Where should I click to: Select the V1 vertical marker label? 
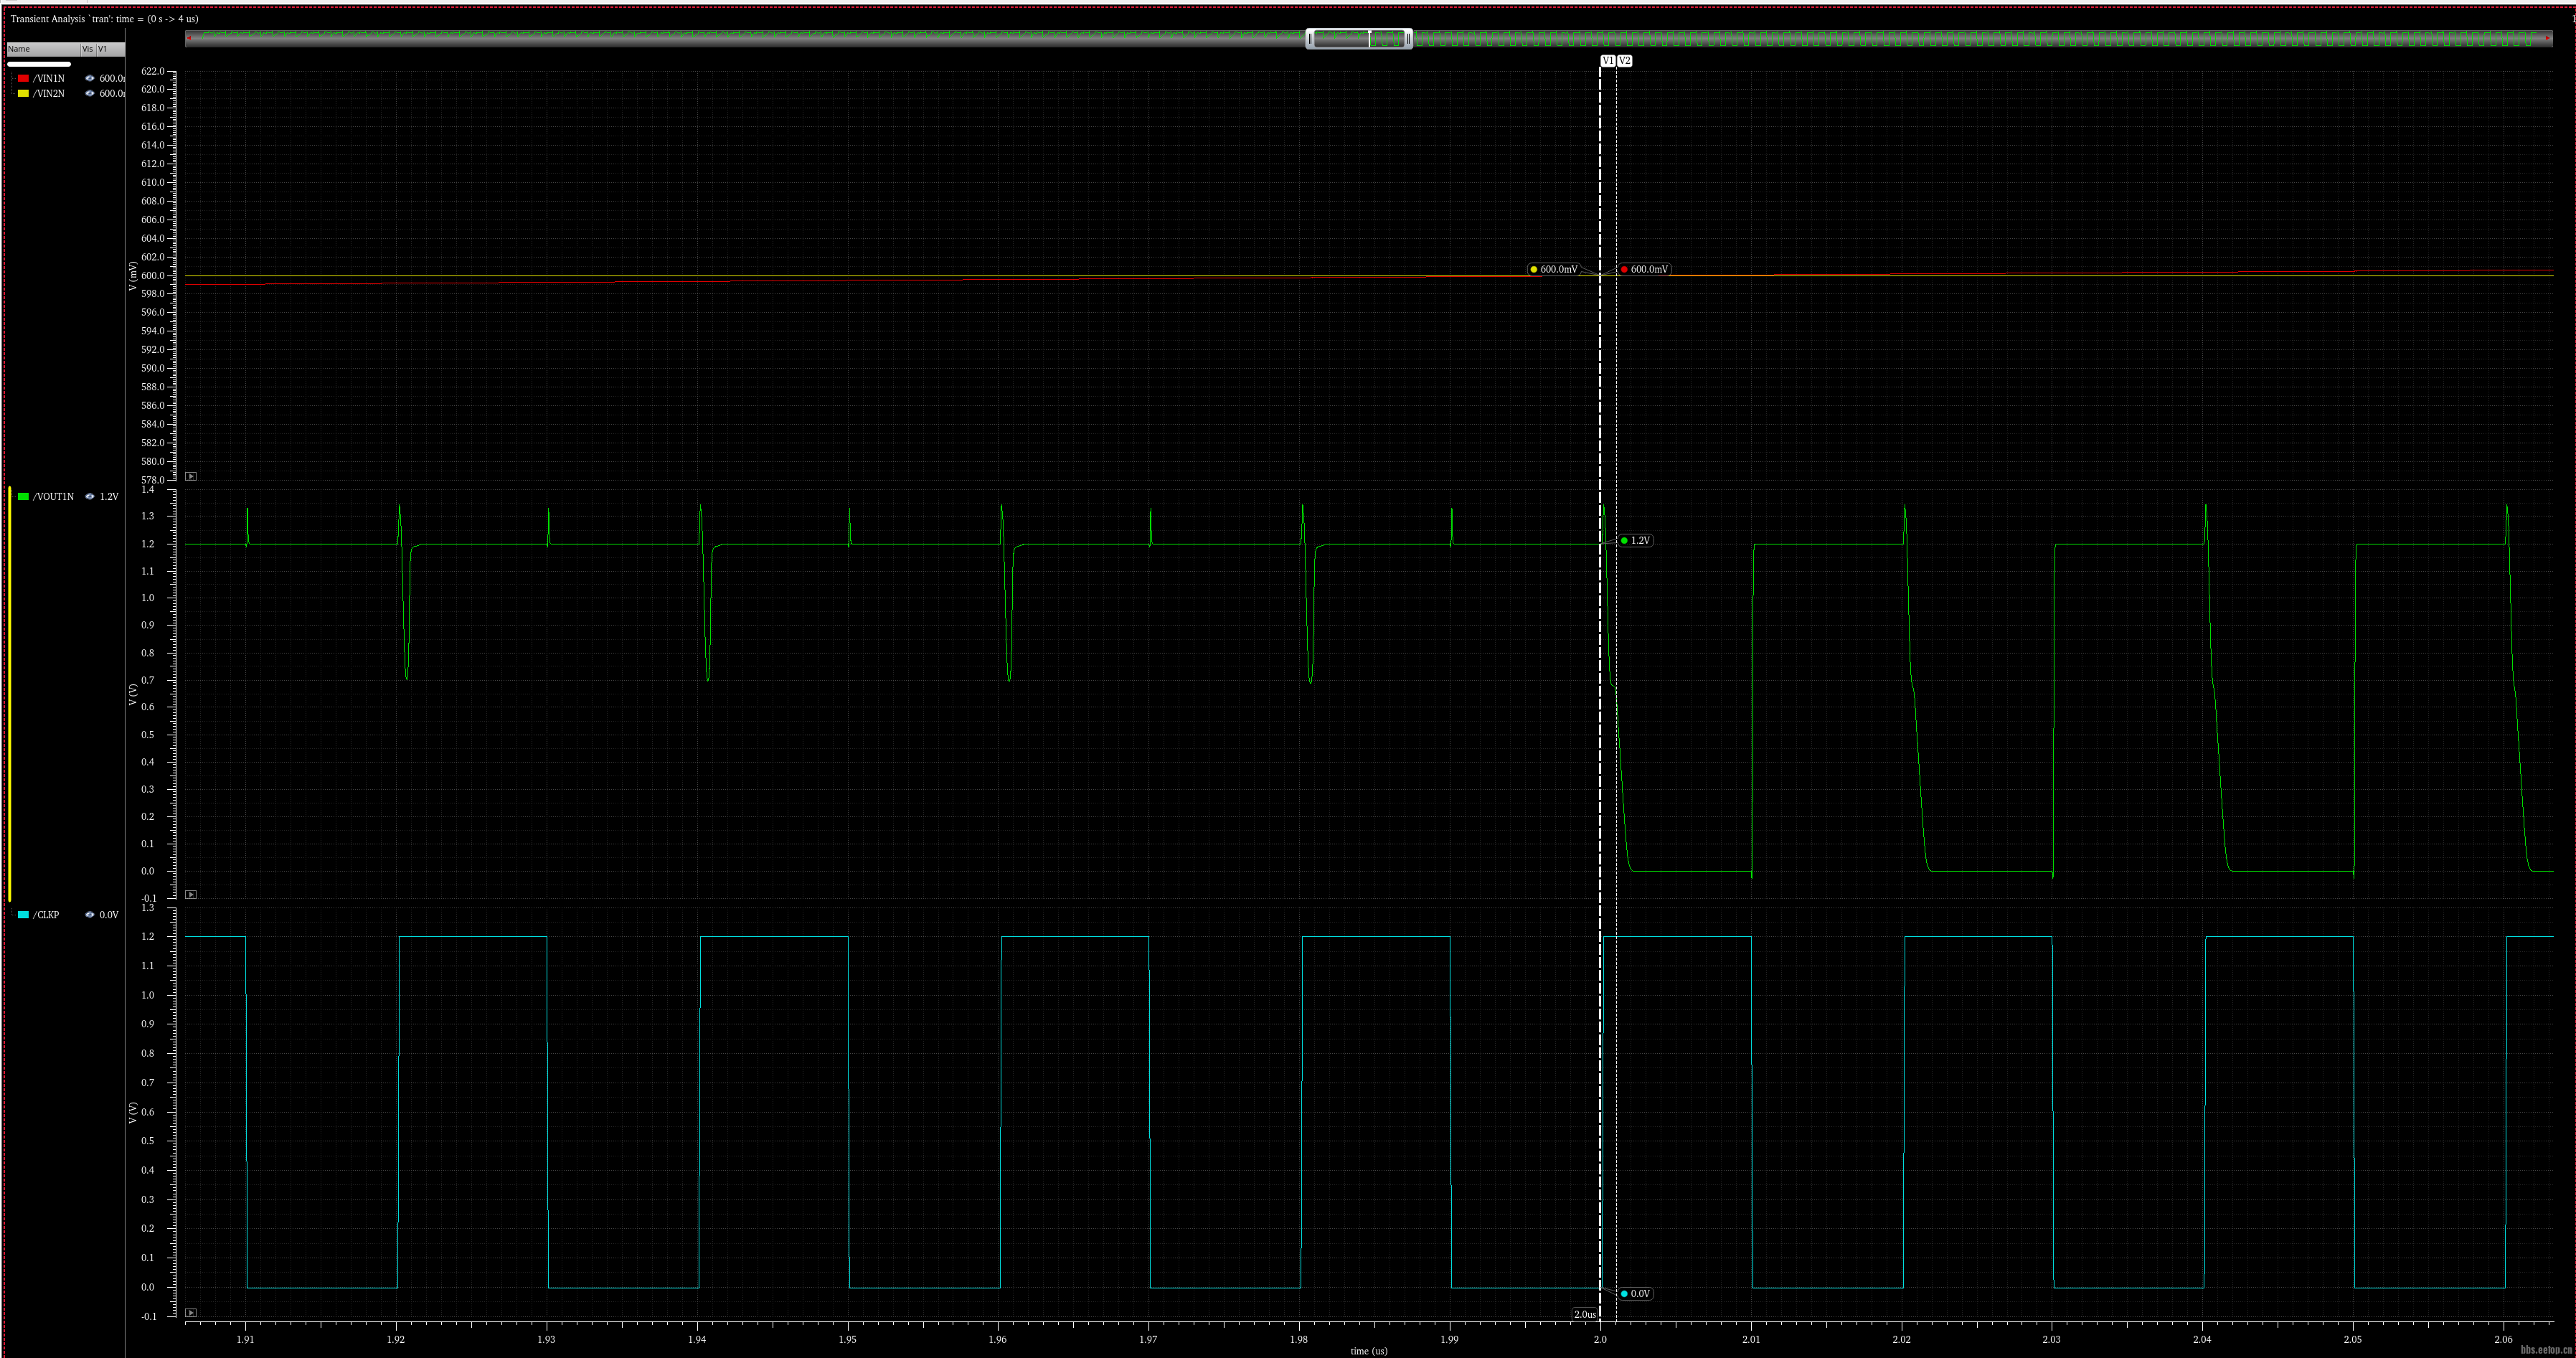1607,61
